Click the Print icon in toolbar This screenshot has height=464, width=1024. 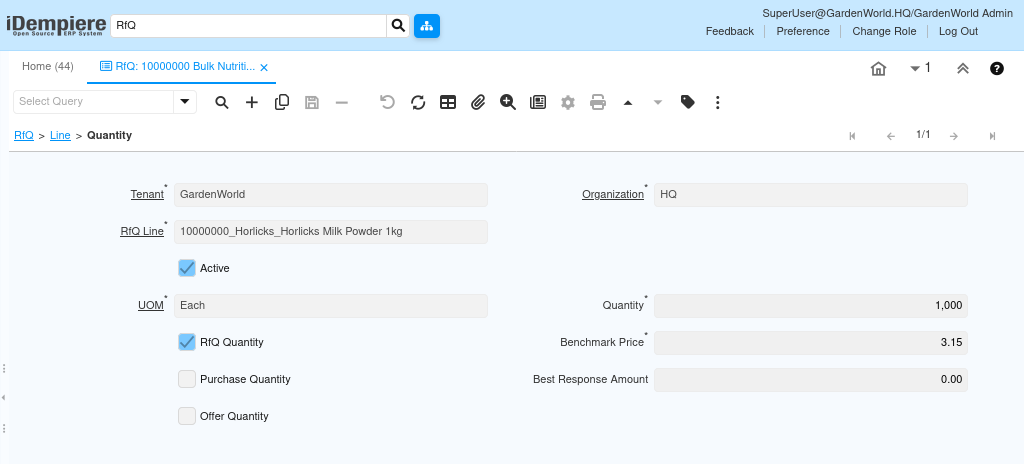point(598,102)
